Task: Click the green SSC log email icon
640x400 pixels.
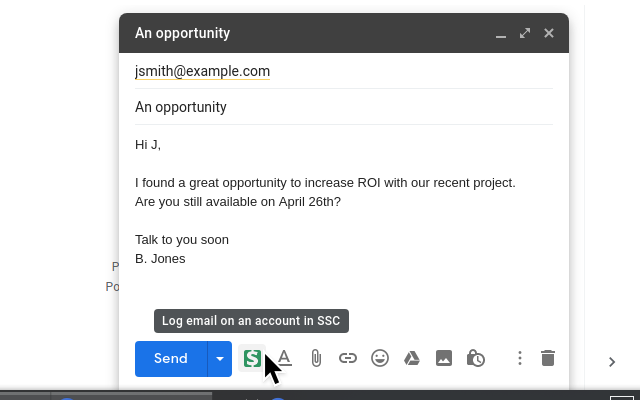Action: tap(252, 358)
